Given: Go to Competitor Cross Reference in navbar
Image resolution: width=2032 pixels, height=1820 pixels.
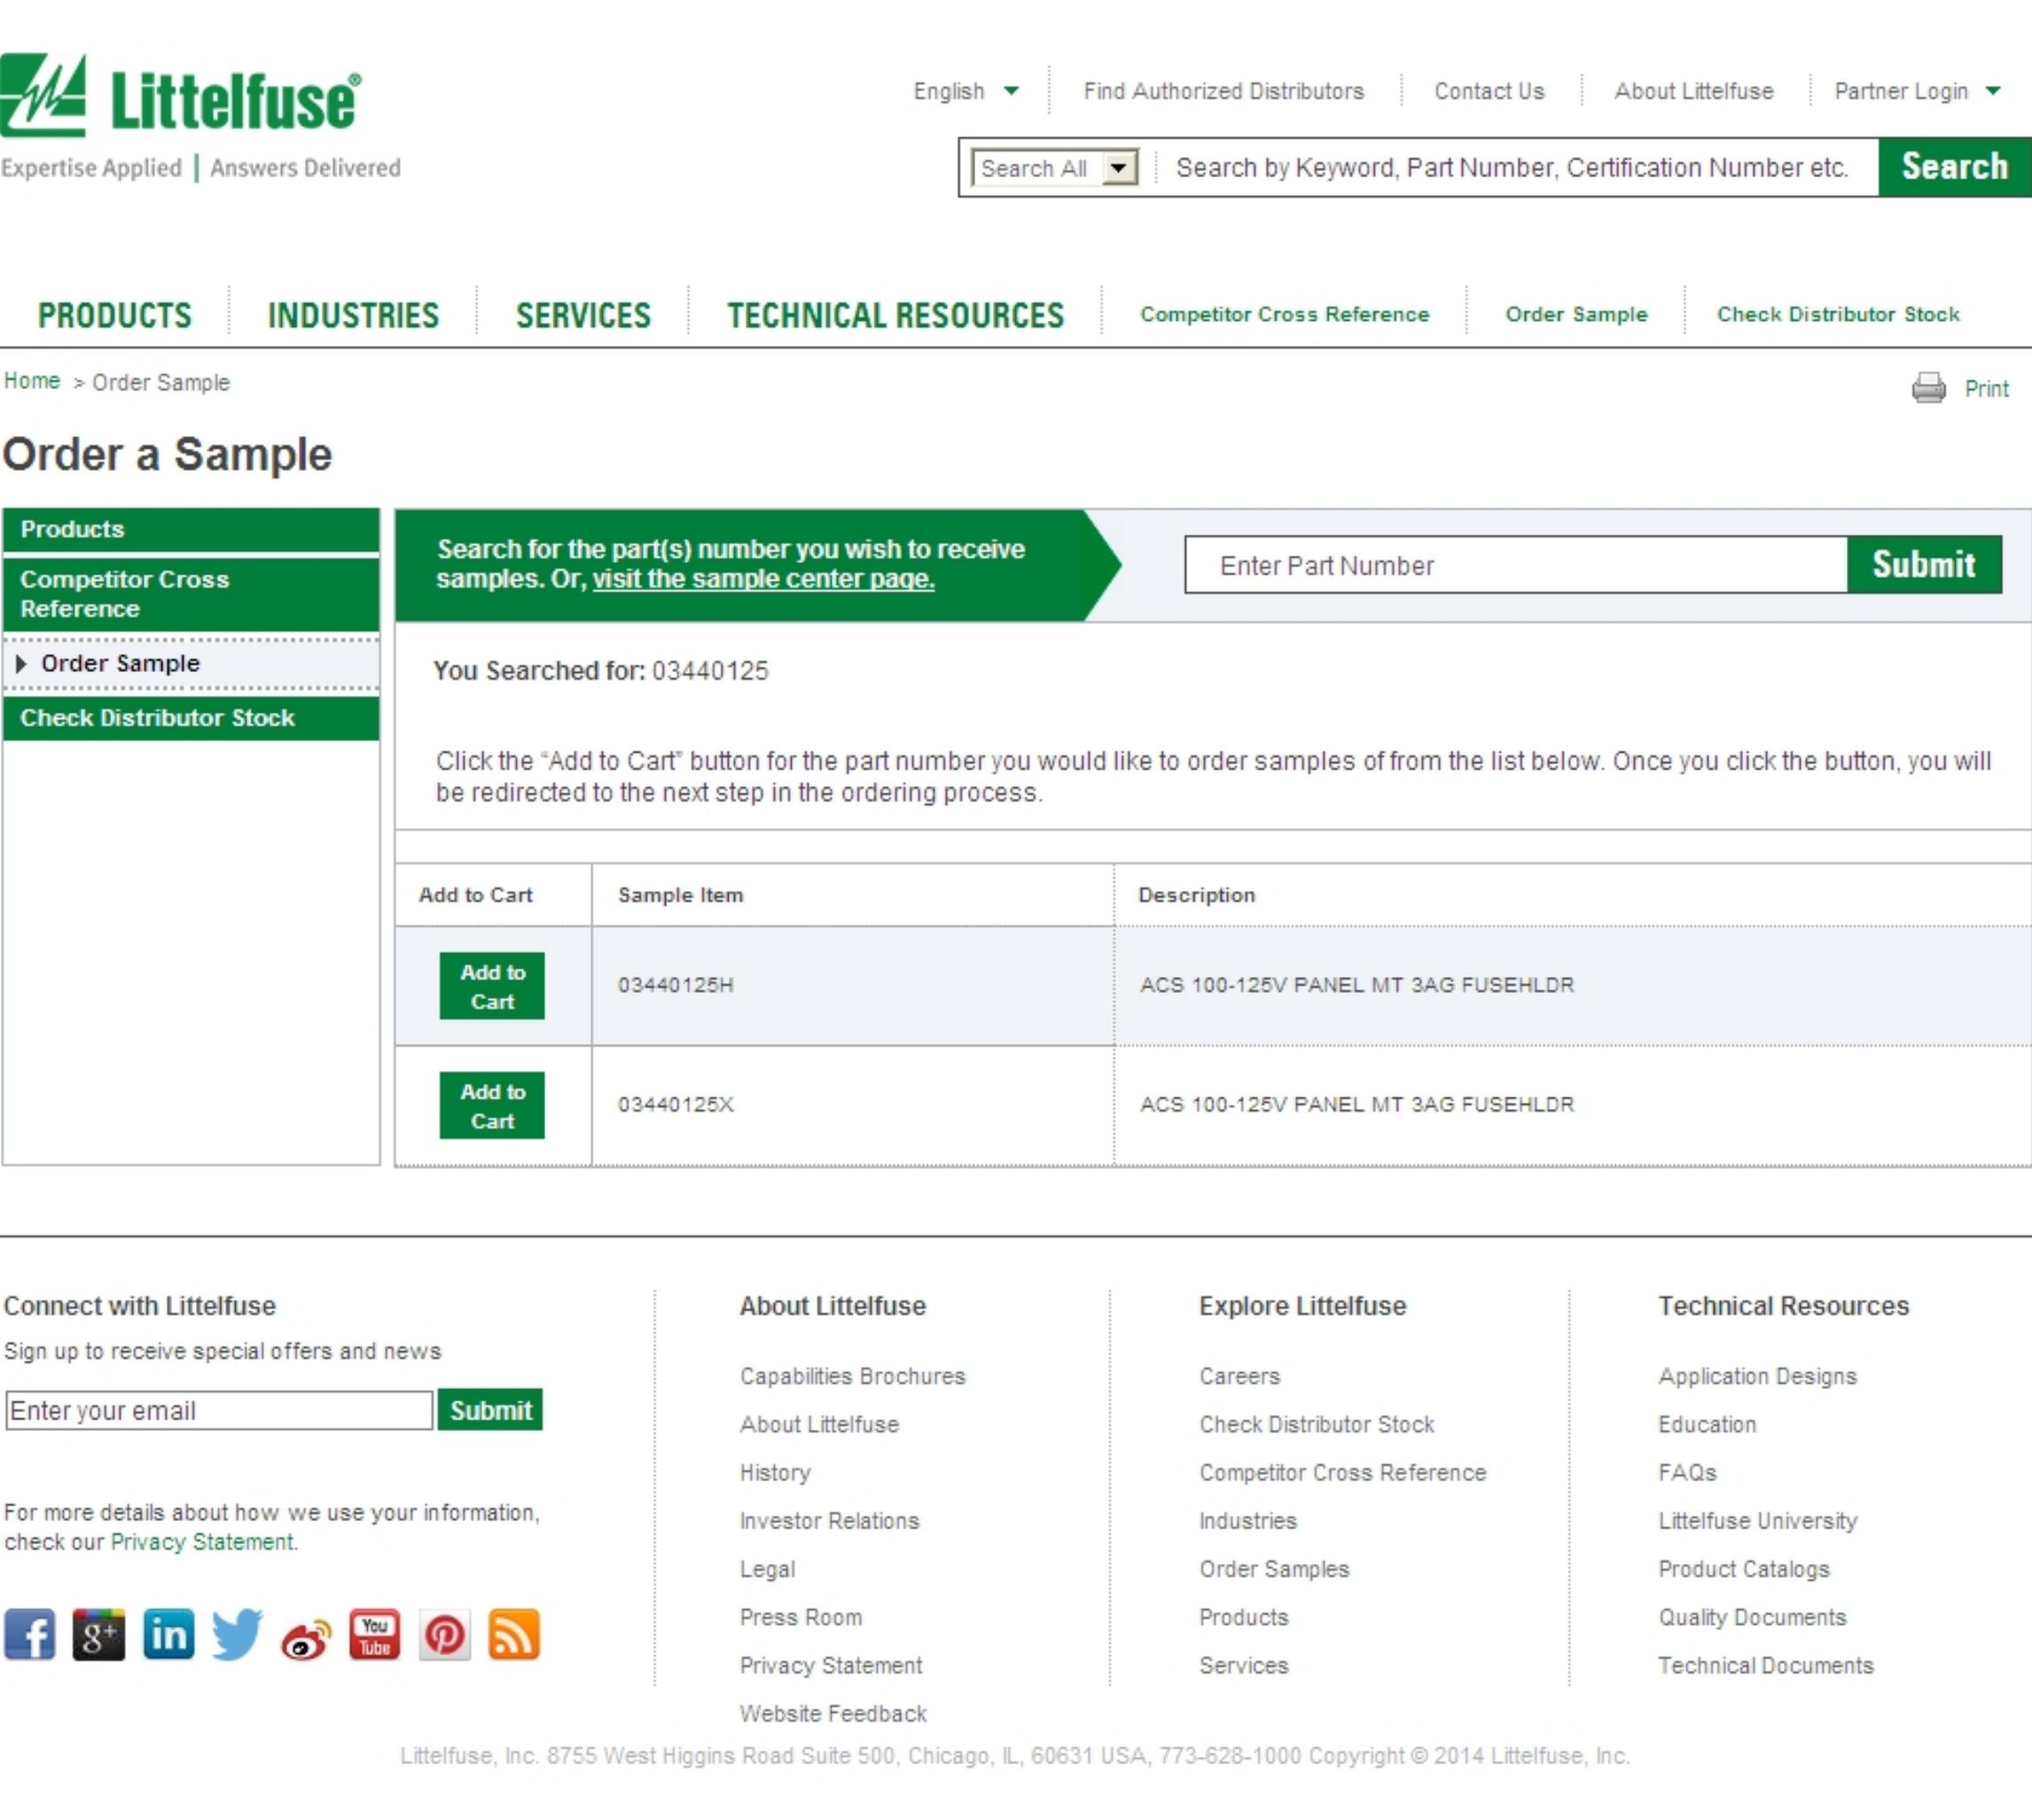Looking at the screenshot, I should click(1284, 314).
